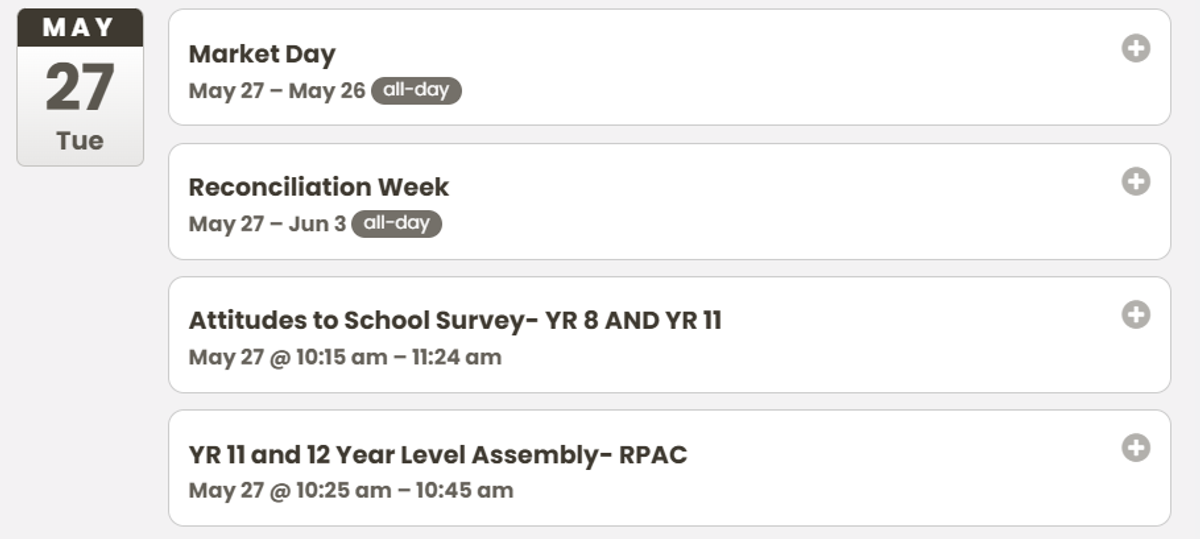Expand Reconciliation Week using its plus icon

pos(1135,181)
